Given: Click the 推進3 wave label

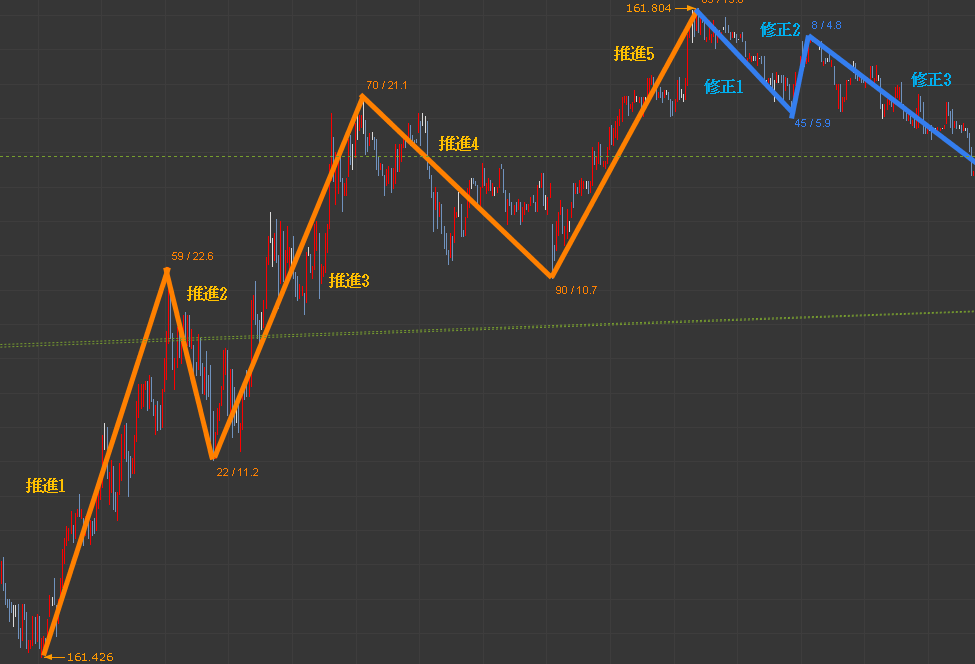Looking at the screenshot, I should [x=349, y=281].
